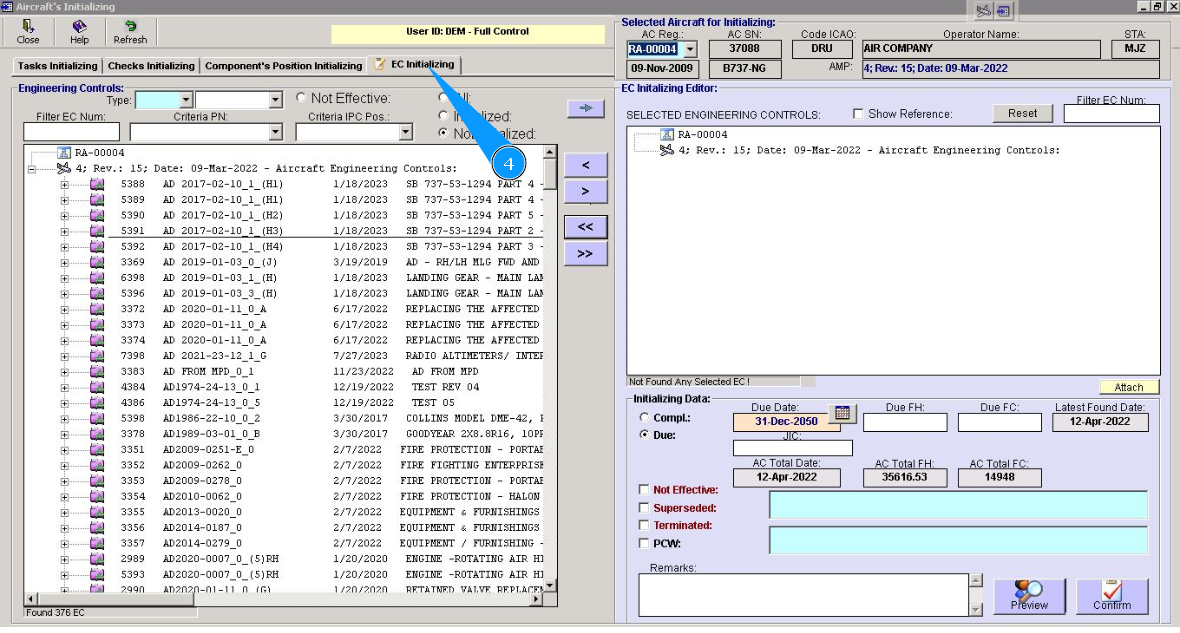Select the Compl. radio button

[643, 417]
